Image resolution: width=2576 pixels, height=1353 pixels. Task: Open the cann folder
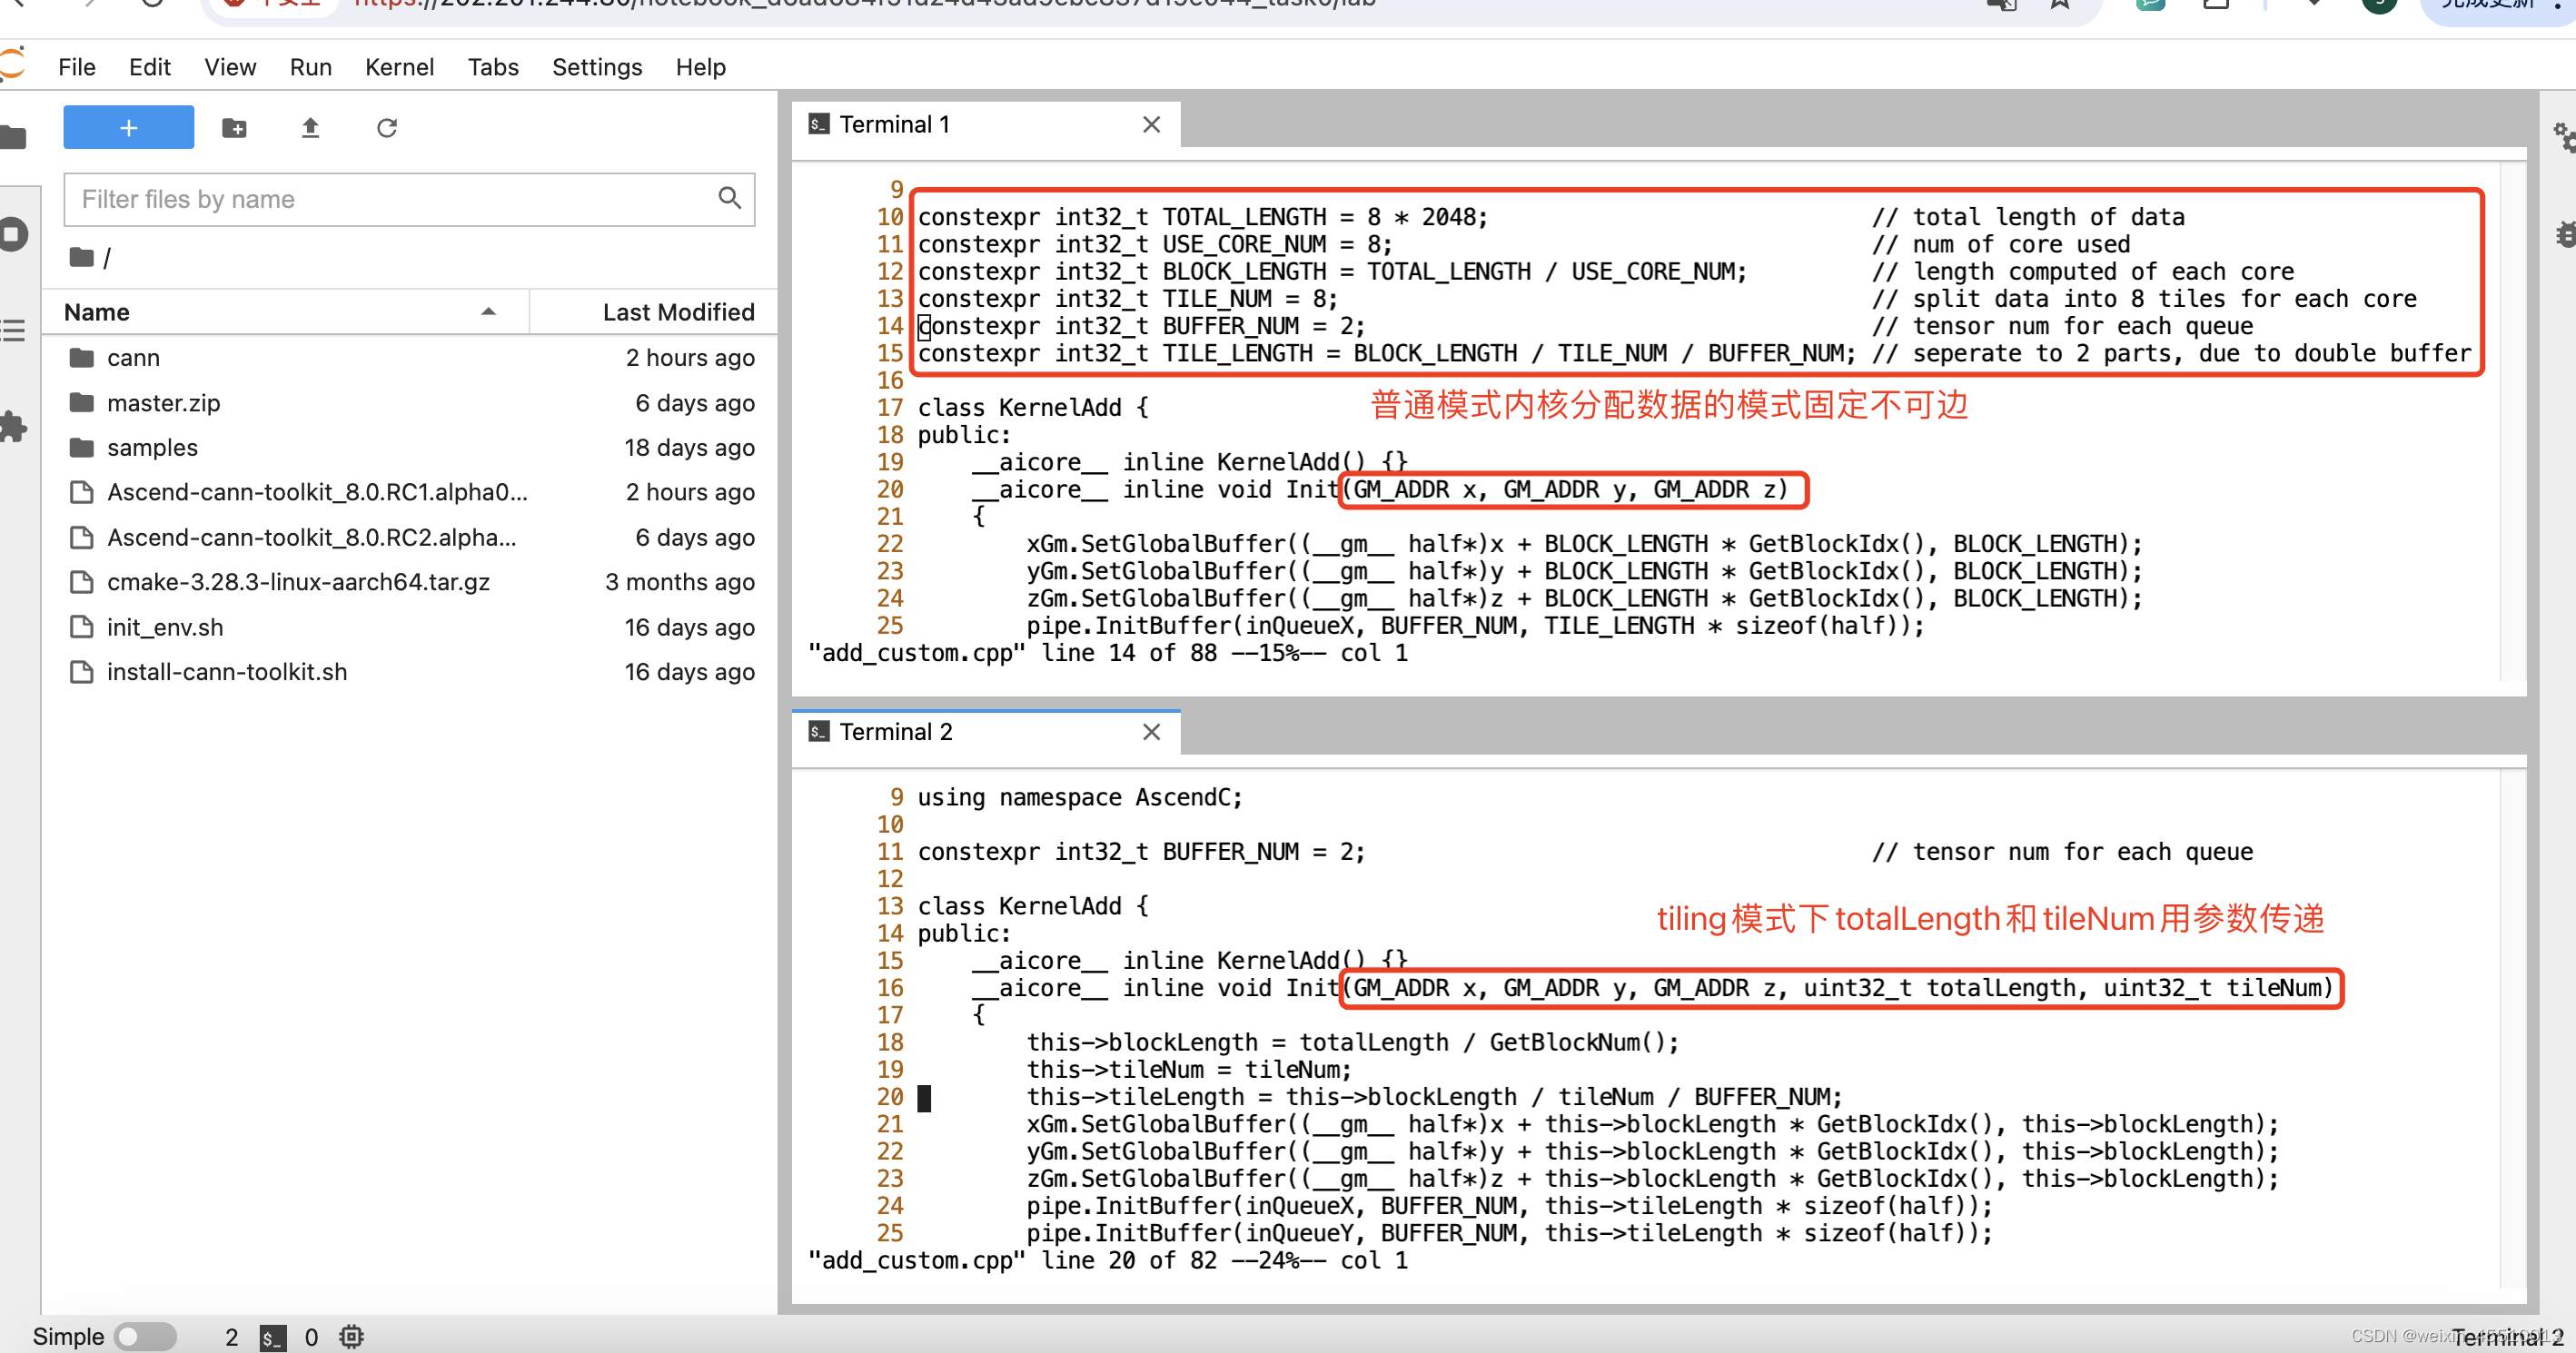coord(133,358)
